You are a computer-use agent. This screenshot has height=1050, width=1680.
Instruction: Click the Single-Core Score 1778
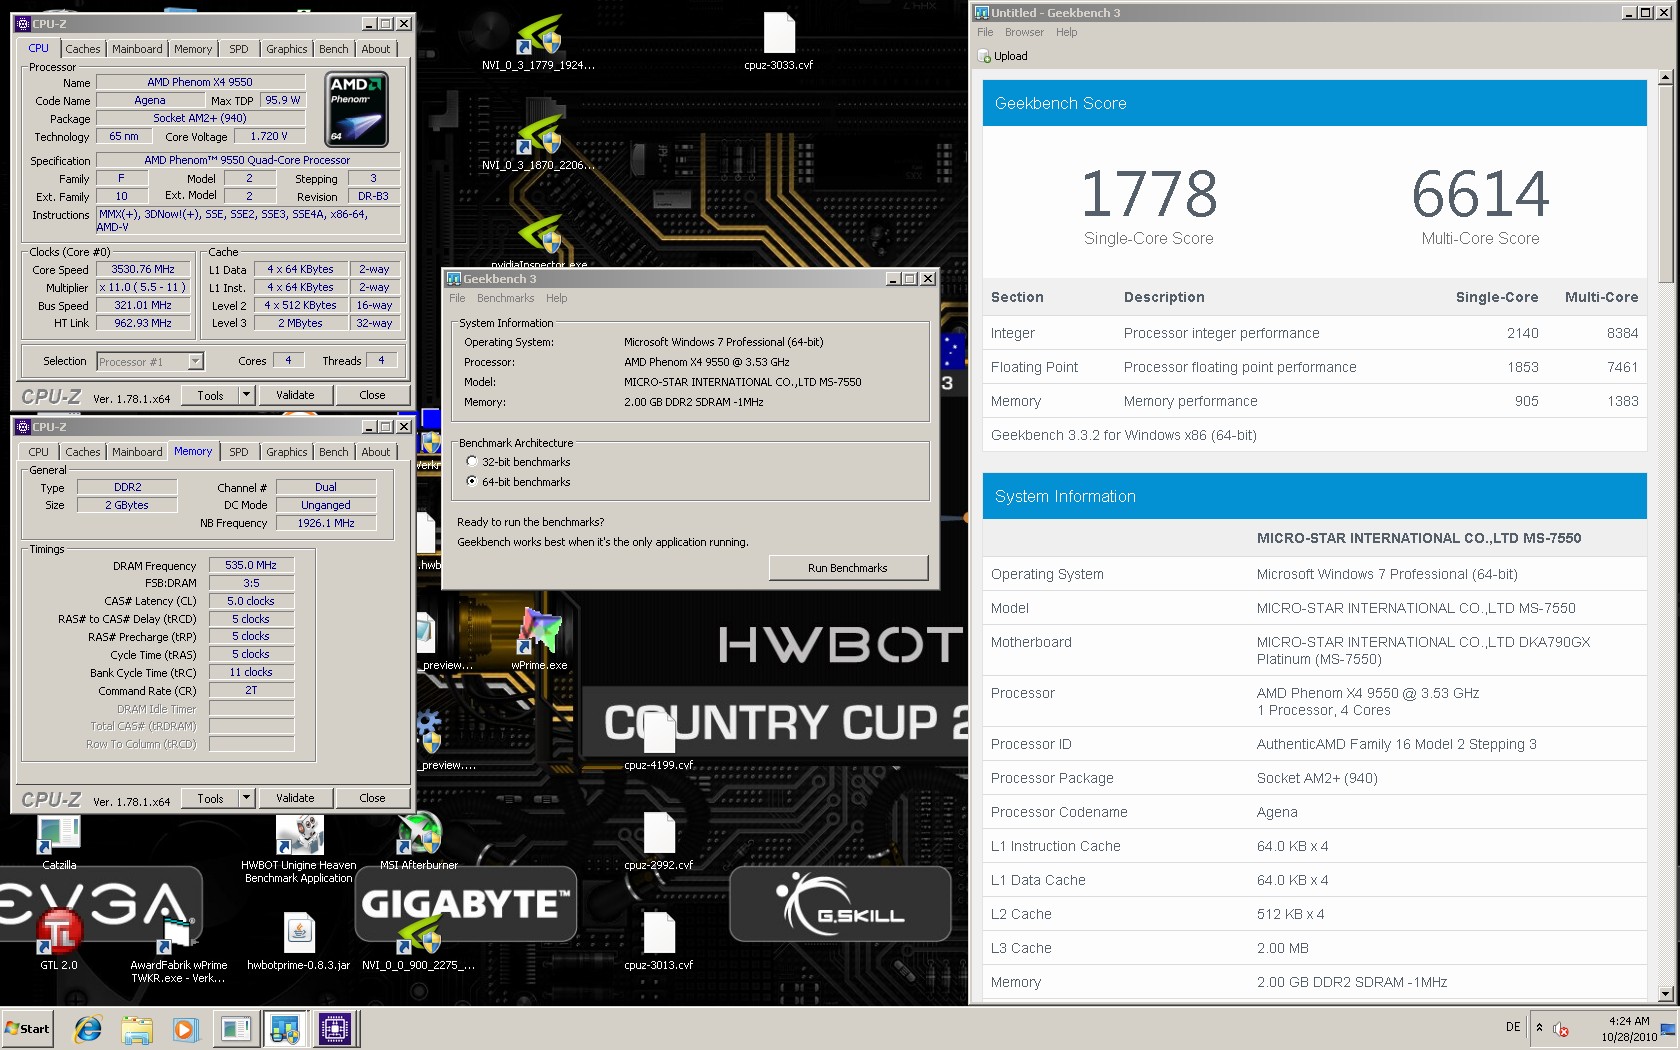pyautogui.click(x=1149, y=194)
